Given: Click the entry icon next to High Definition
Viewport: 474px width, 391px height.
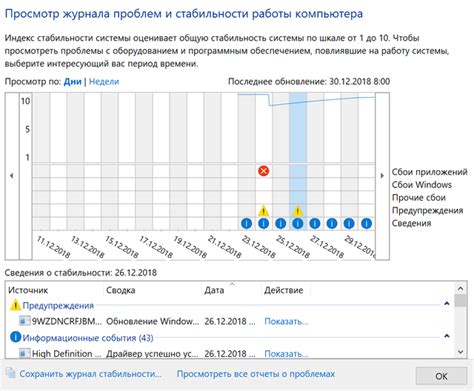Looking at the screenshot, I should (x=24, y=353).
